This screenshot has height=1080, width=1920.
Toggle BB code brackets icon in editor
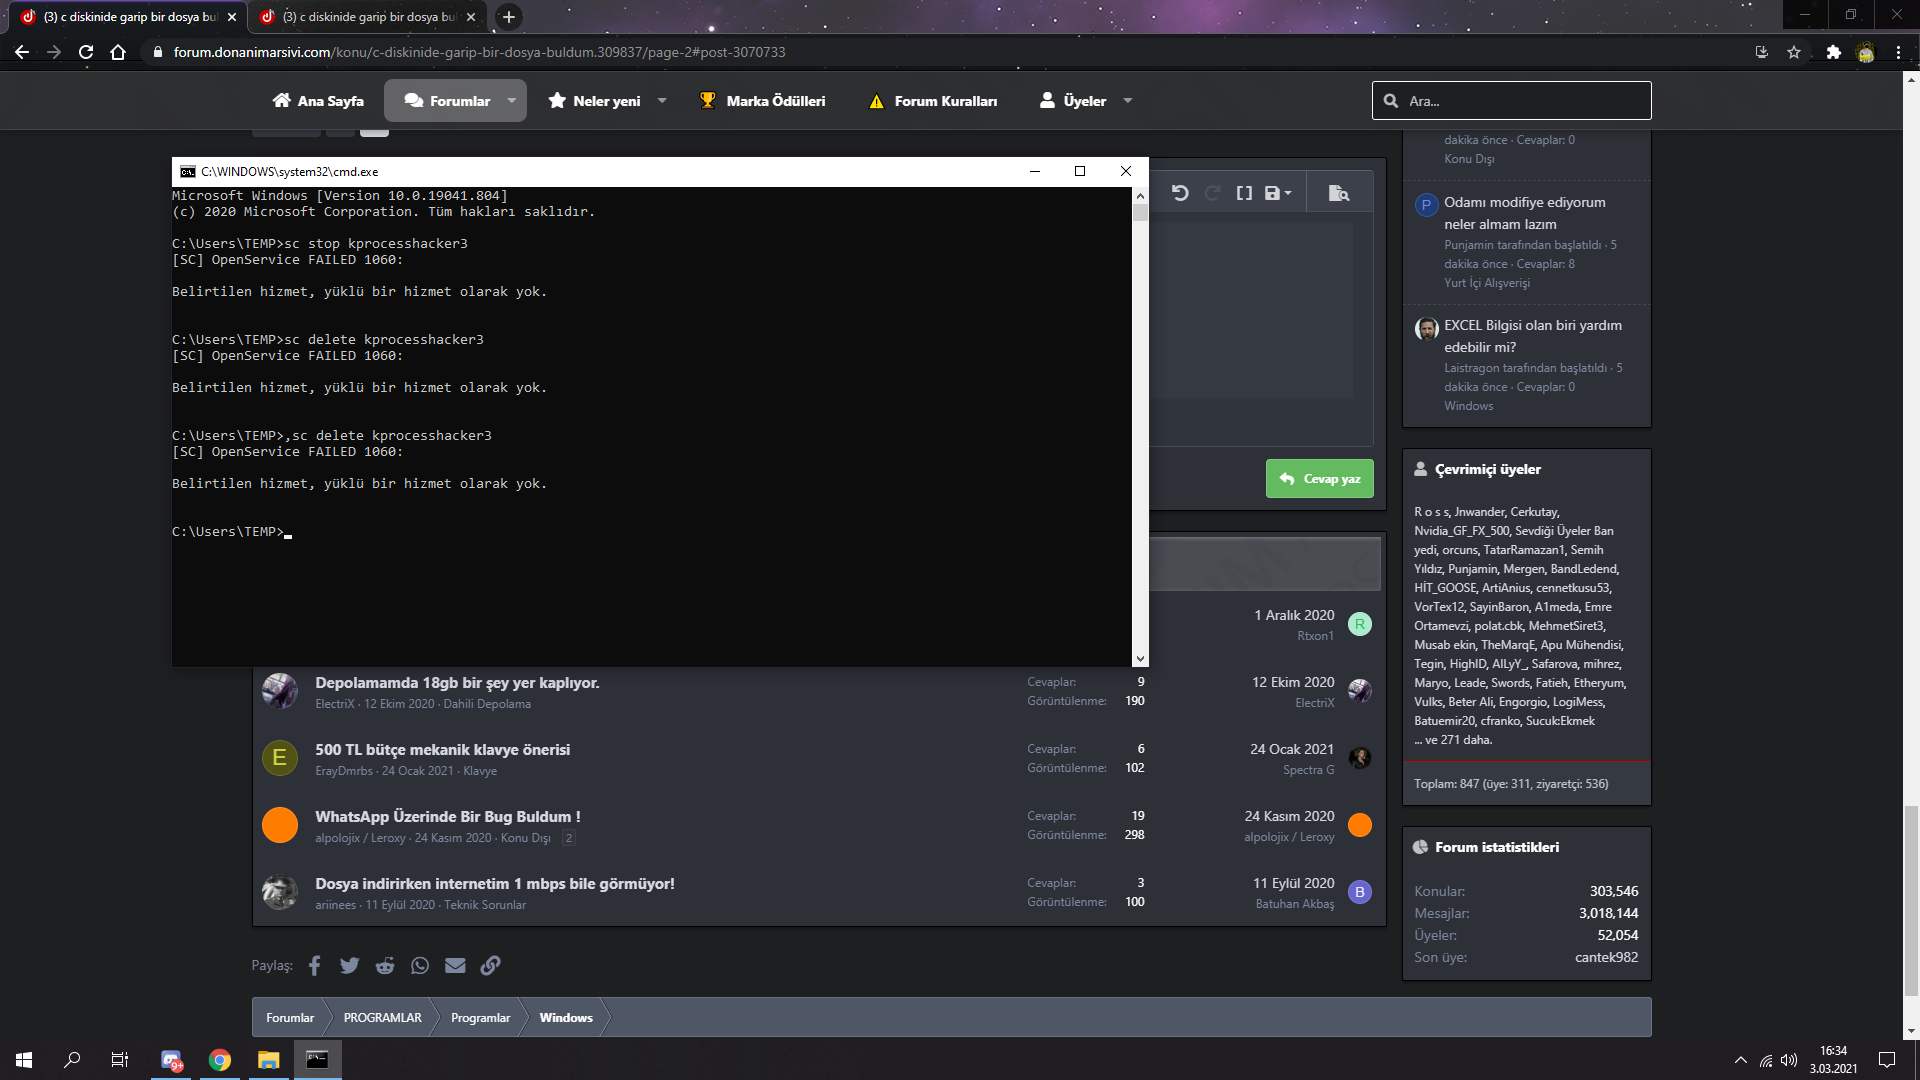1244,193
